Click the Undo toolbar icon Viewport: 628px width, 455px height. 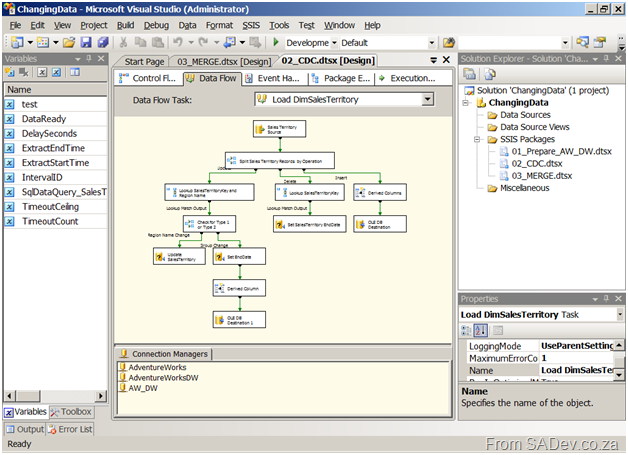click(x=178, y=42)
